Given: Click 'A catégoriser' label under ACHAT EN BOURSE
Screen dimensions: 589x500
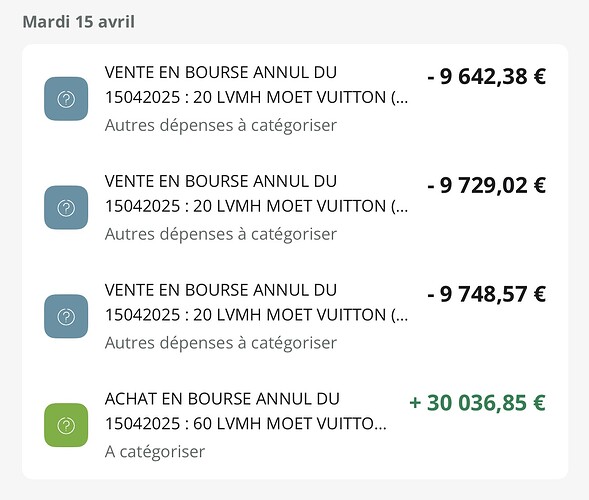Looking at the screenshot, I should [155, 452].
